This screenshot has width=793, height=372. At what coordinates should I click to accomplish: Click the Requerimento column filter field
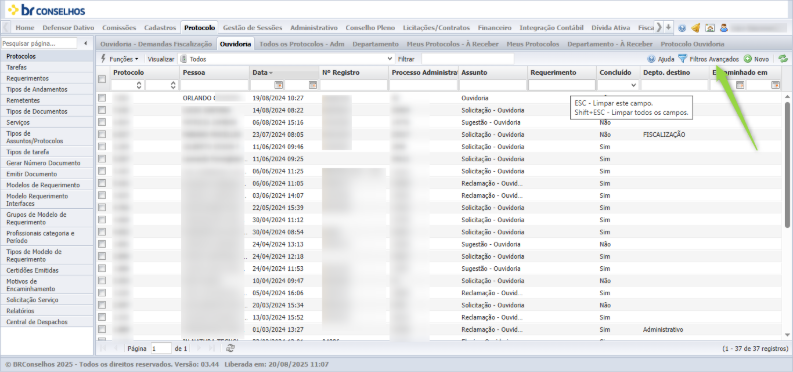562,85
